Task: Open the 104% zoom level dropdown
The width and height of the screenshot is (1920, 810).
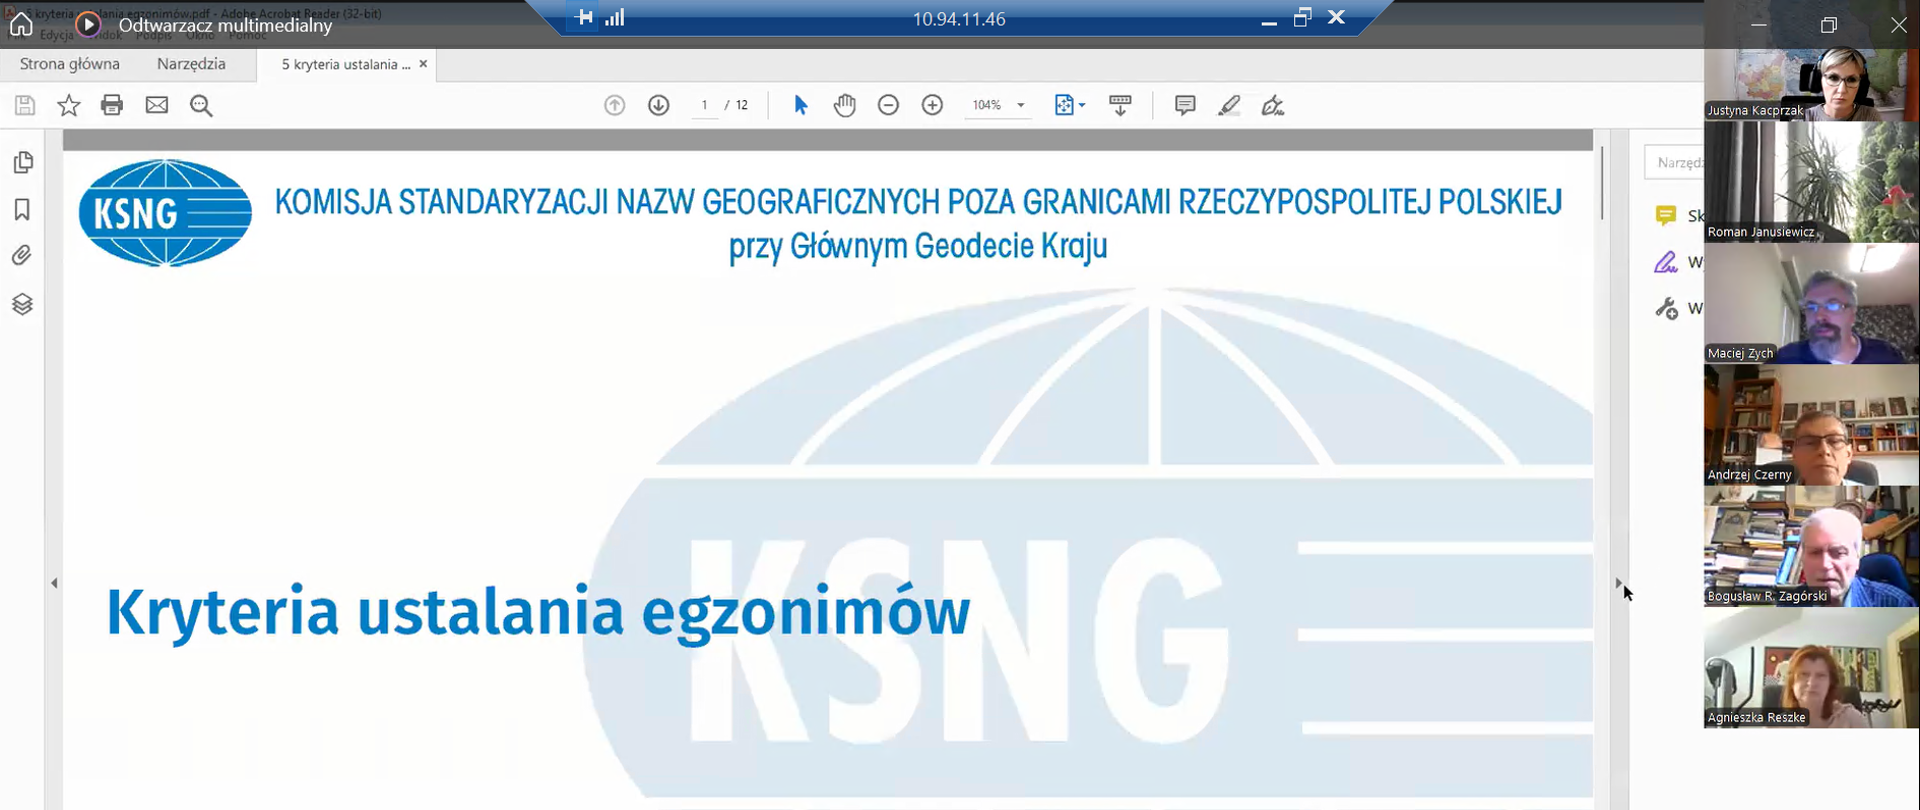Action: click(x=1020, y=105)
